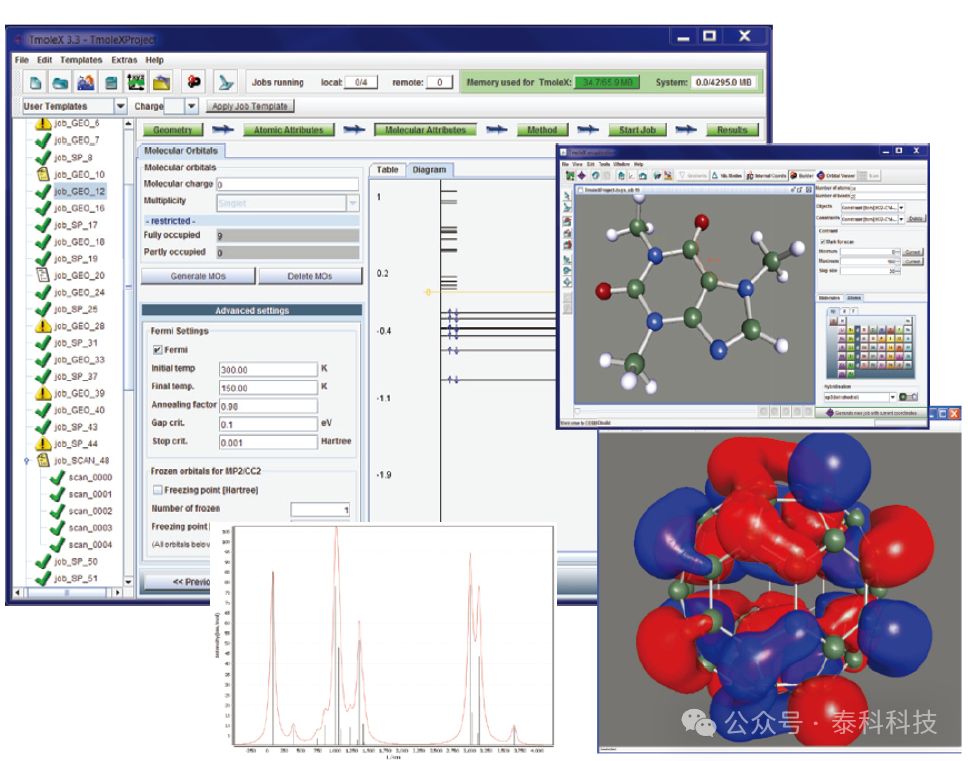Viewport: 968px width, 761px height.
Task: Click the teal viewer icon in main toolbar
Action: [225, 82]
